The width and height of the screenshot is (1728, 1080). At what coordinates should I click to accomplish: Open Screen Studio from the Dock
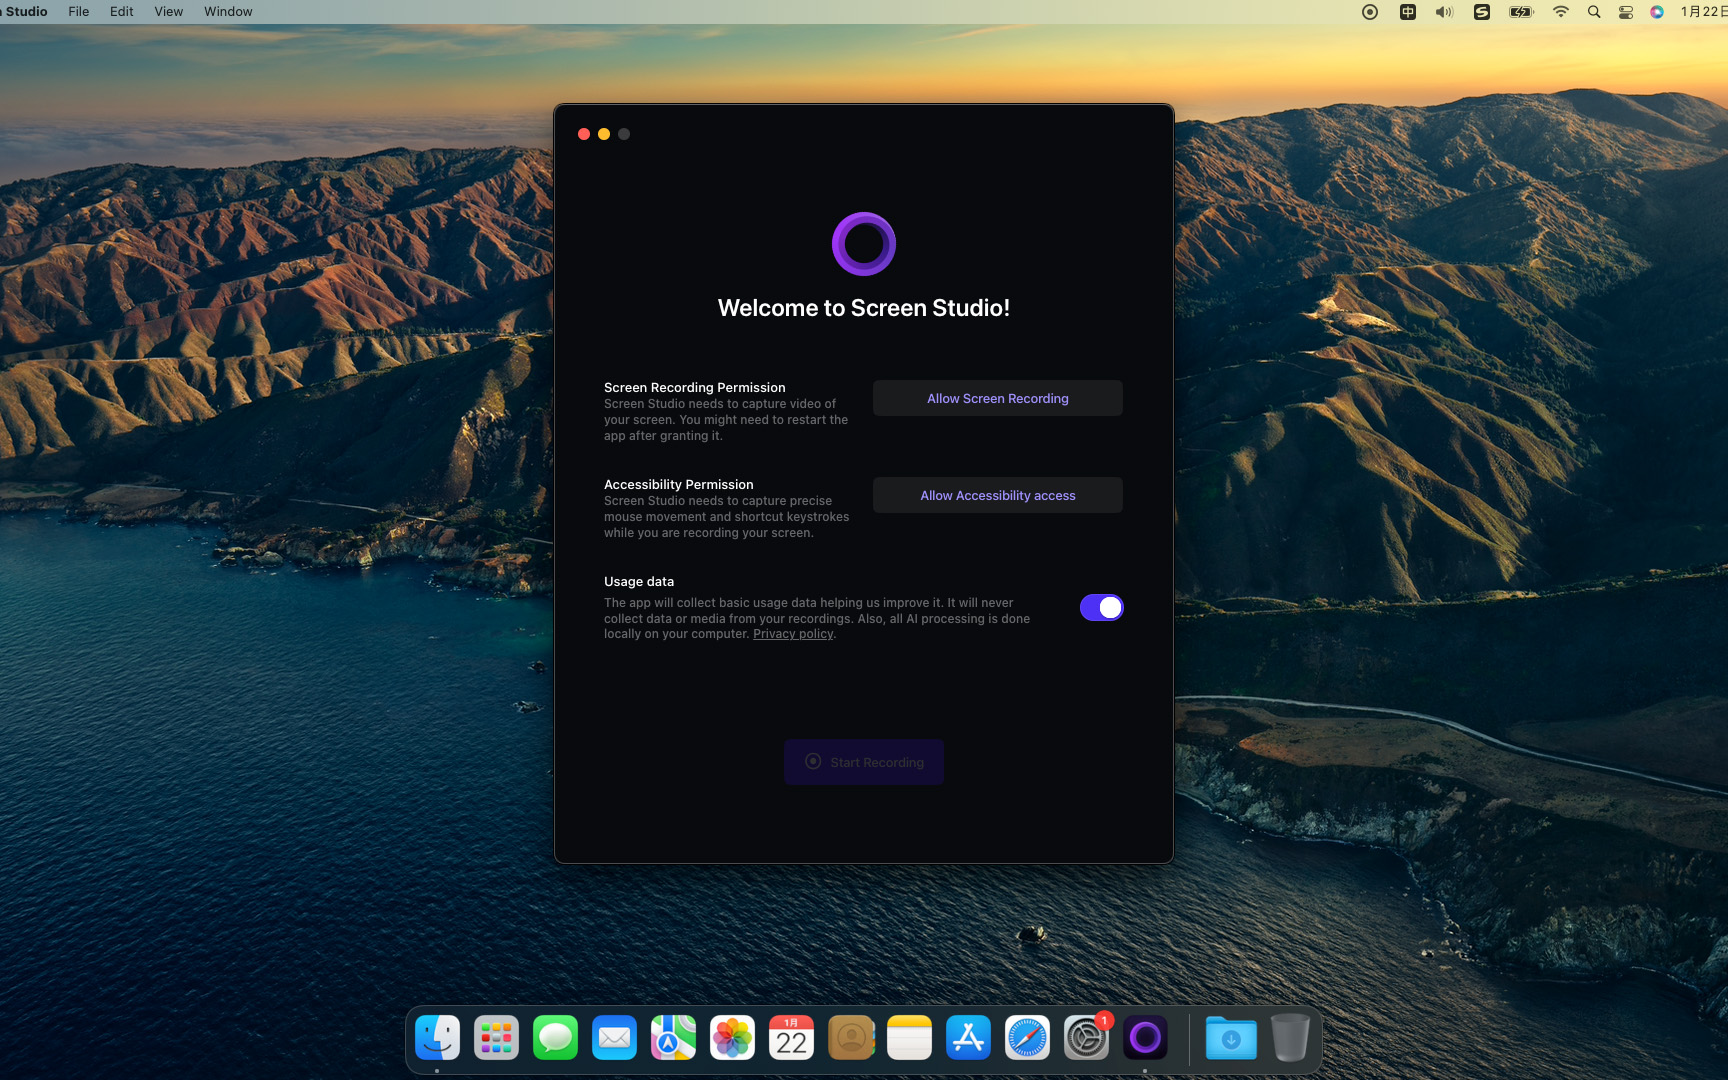coord(1145,1038)
